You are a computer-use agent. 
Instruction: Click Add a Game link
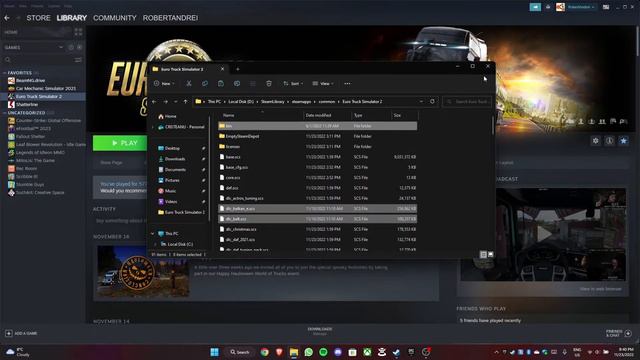[x=26, y=333]
